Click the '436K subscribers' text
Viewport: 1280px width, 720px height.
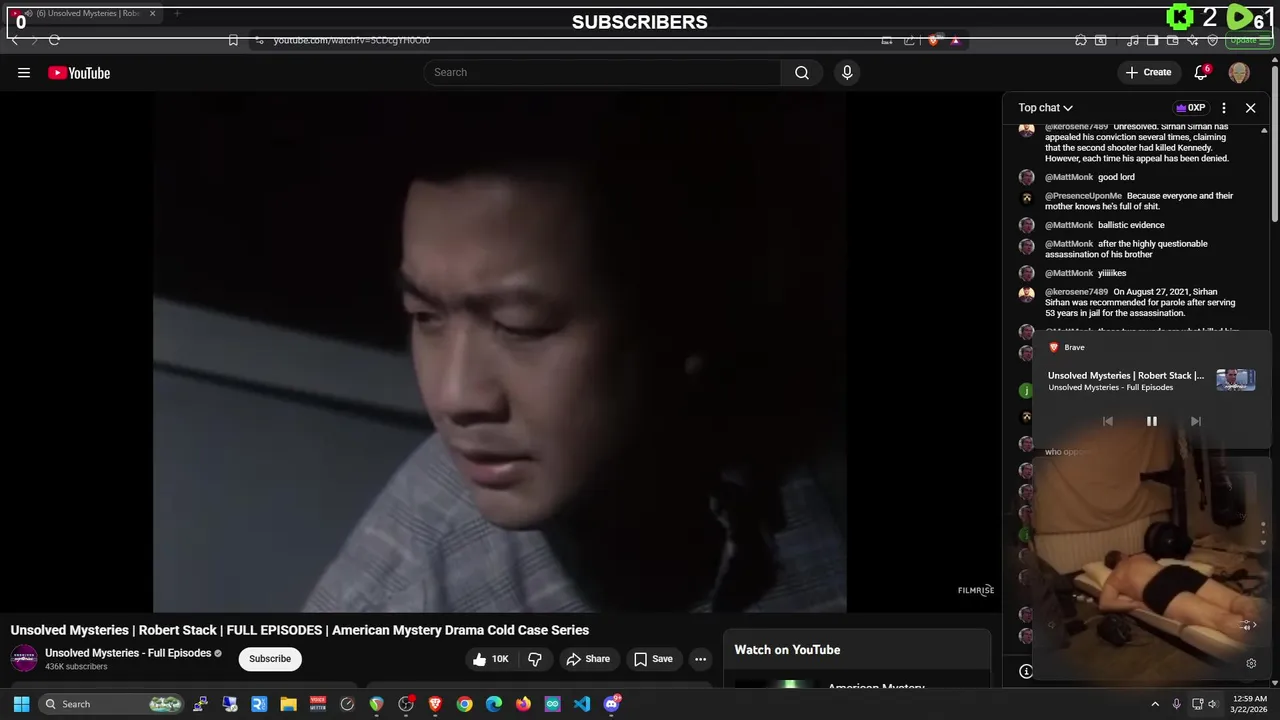76,667
